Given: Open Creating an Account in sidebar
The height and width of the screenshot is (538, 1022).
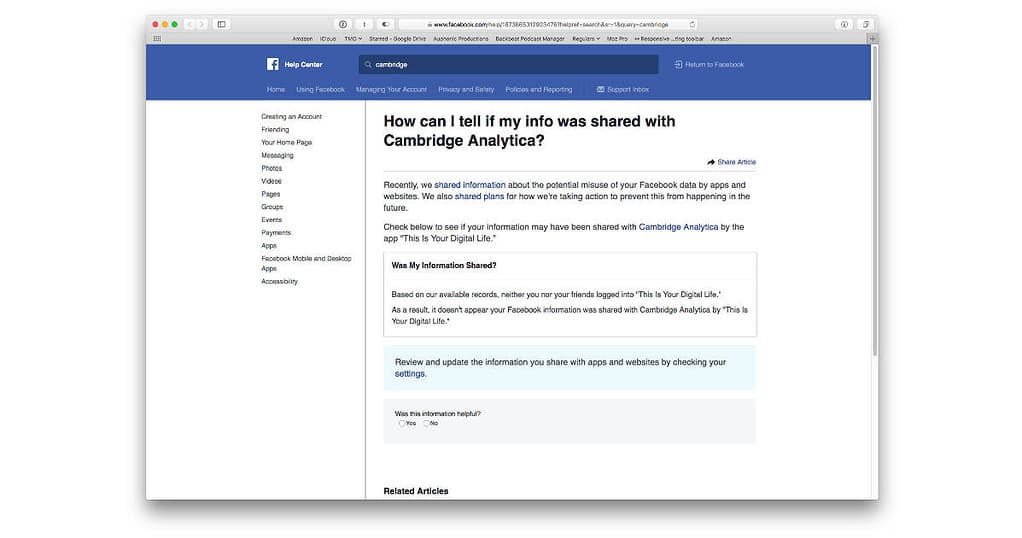Looking at the screenshot, I should coord(291,117).
